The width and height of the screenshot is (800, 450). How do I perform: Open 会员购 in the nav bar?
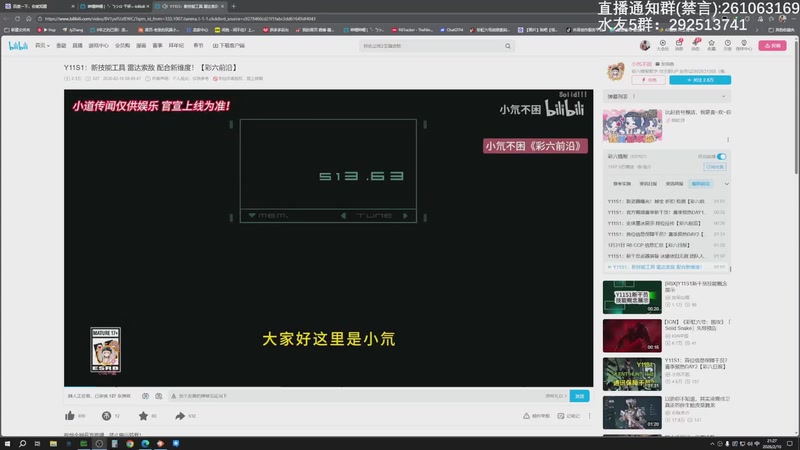point(122,45)
